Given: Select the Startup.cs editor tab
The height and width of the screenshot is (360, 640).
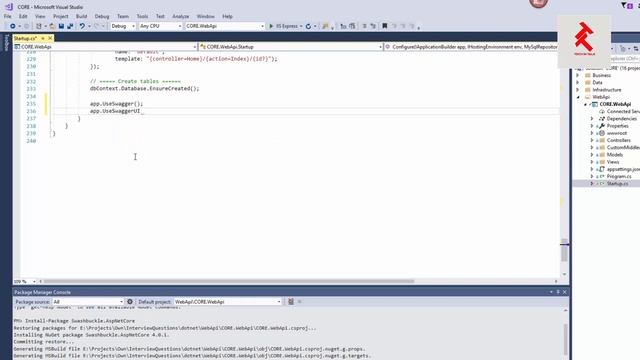Looking at the screenshot, I should click(25, 38).
